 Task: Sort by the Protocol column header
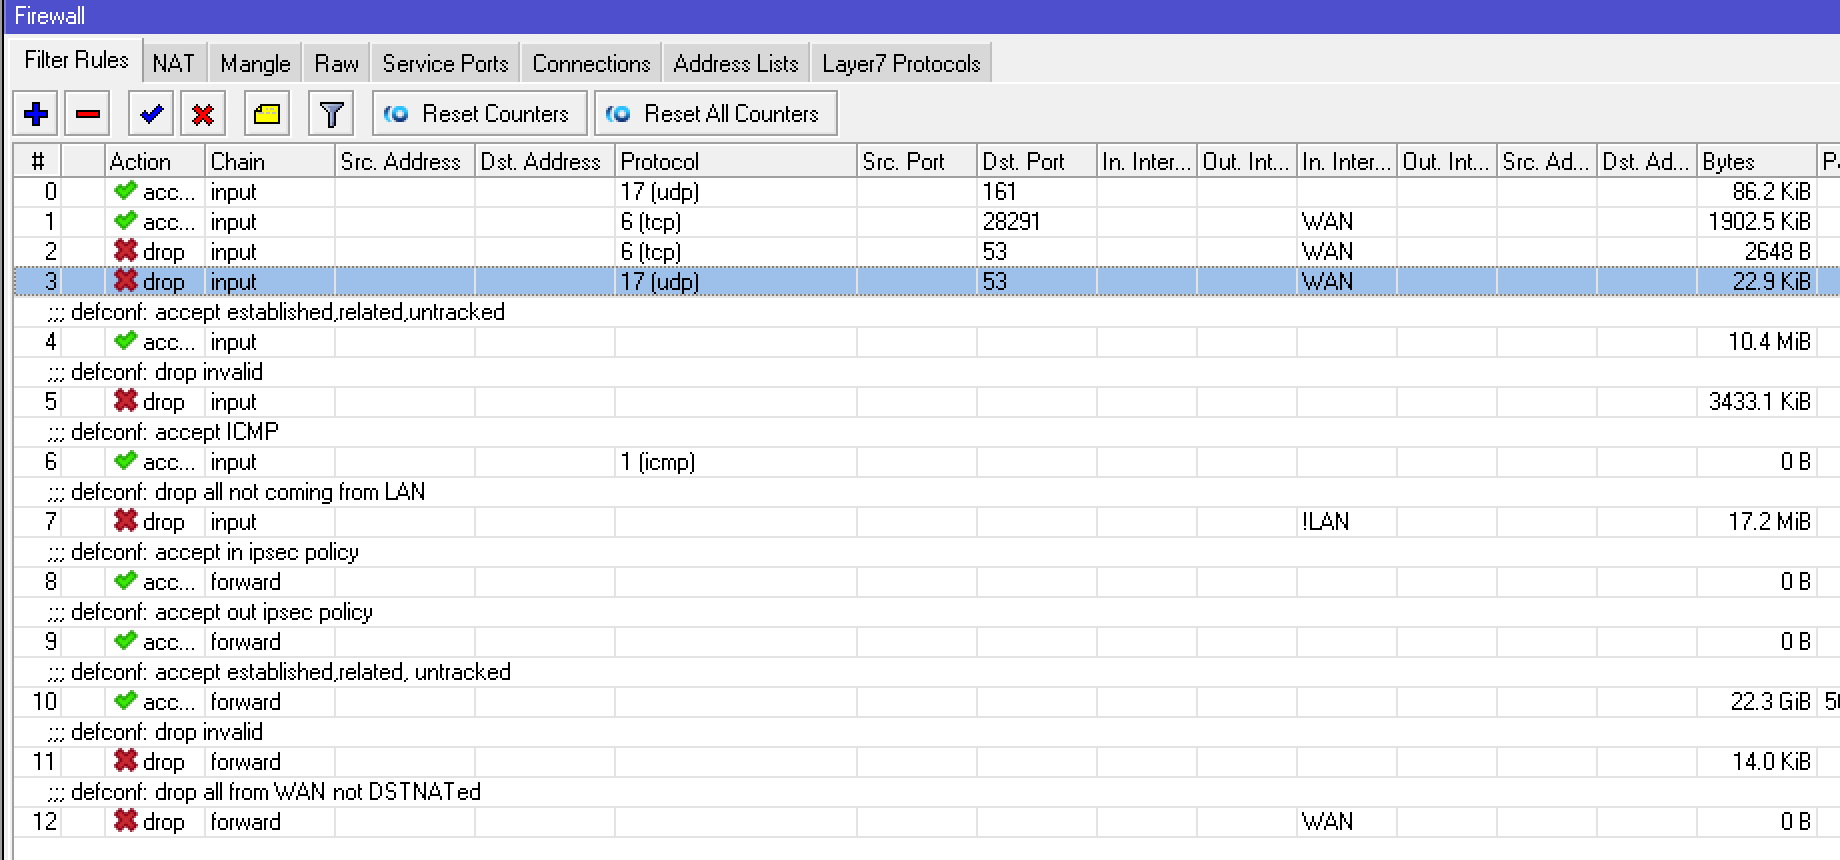point(736,161)
